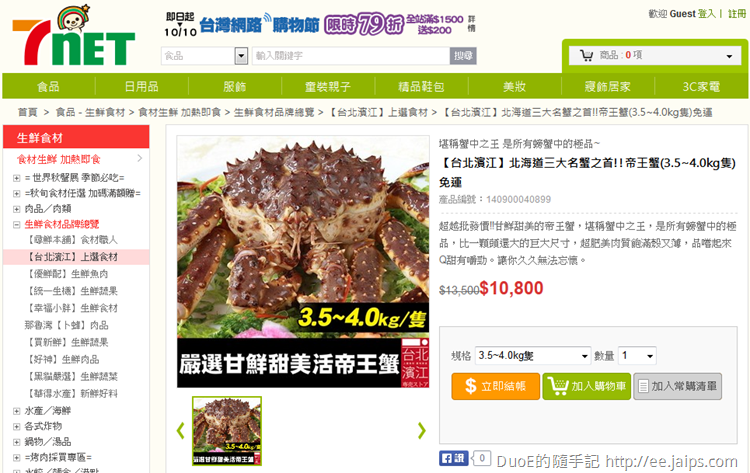Open the 數量 quantity dropdown

pyautogui.click(x=637, y=356)
